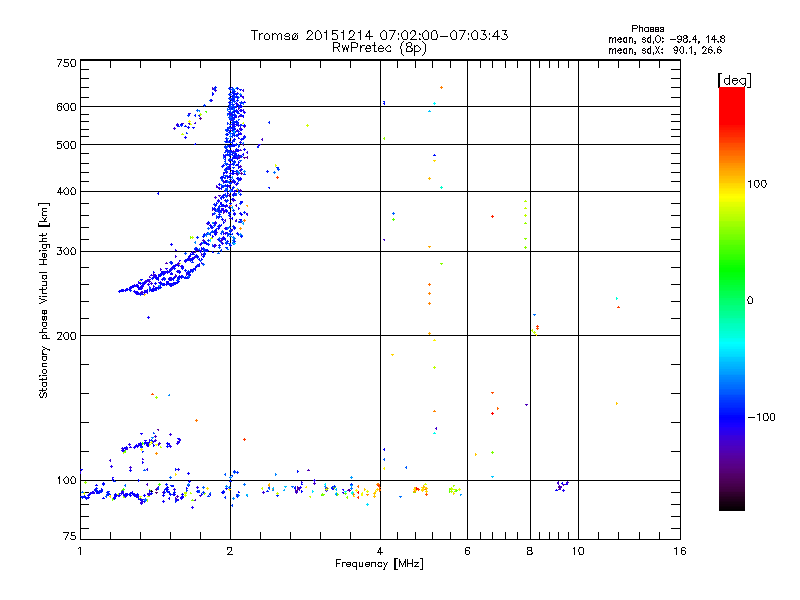
Task: Click the plot title 'Tromsø 20151214 07:02:00-07:03:43'
Action: [x=379, y=35]
